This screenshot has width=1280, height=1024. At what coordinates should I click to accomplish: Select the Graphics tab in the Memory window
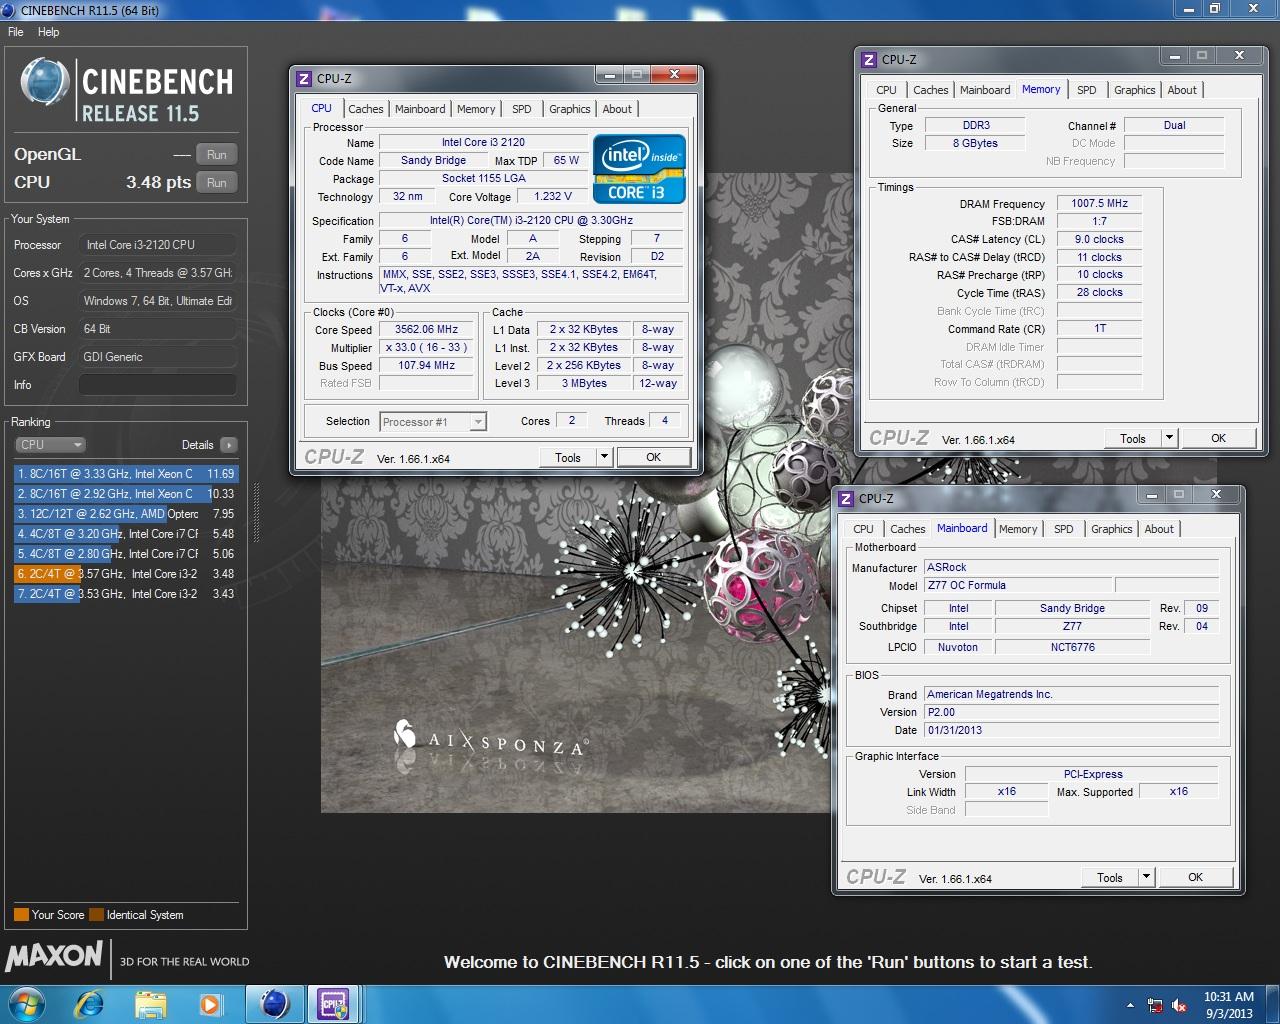tap(1135, 90)
